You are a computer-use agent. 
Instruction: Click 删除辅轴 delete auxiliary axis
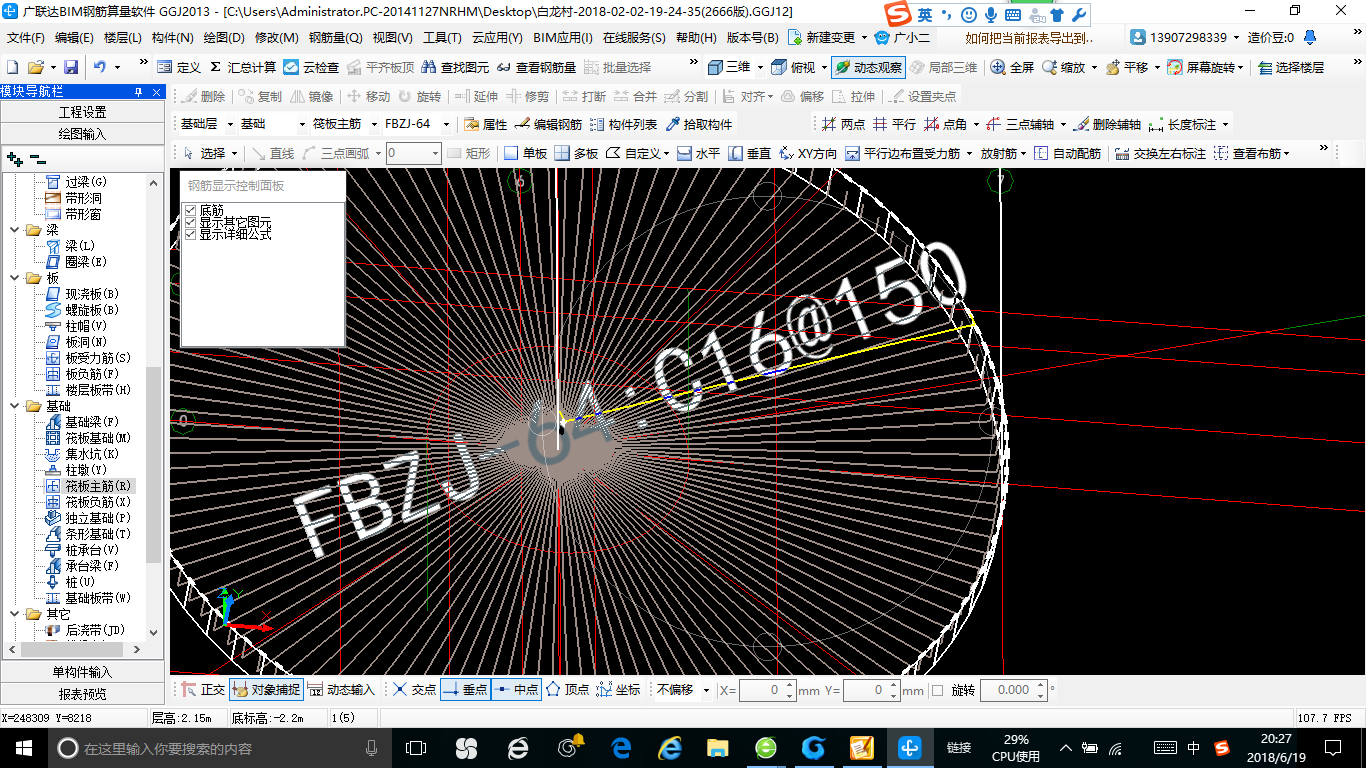pyautogui.click(x=1106, y=124)
